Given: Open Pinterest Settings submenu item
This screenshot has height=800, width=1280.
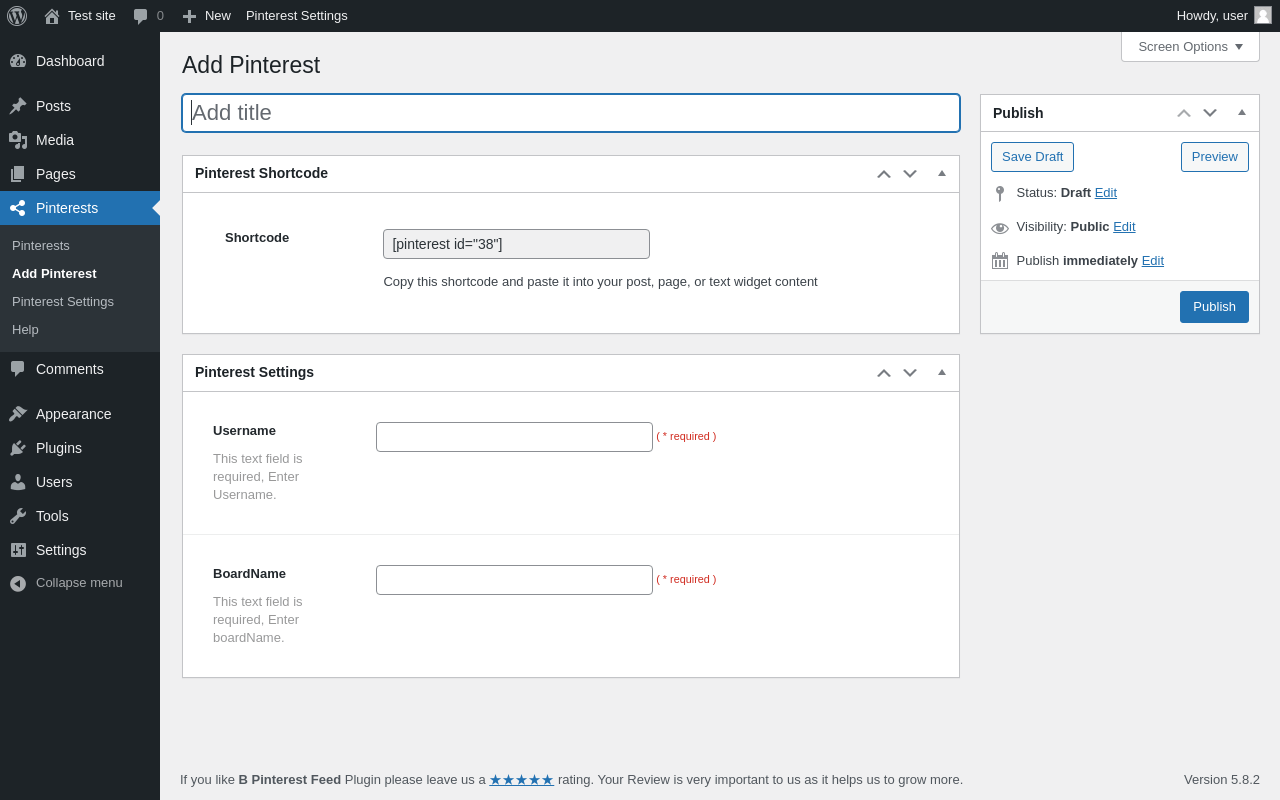Looking at the screenshot, I should click(x=63, y=302).
